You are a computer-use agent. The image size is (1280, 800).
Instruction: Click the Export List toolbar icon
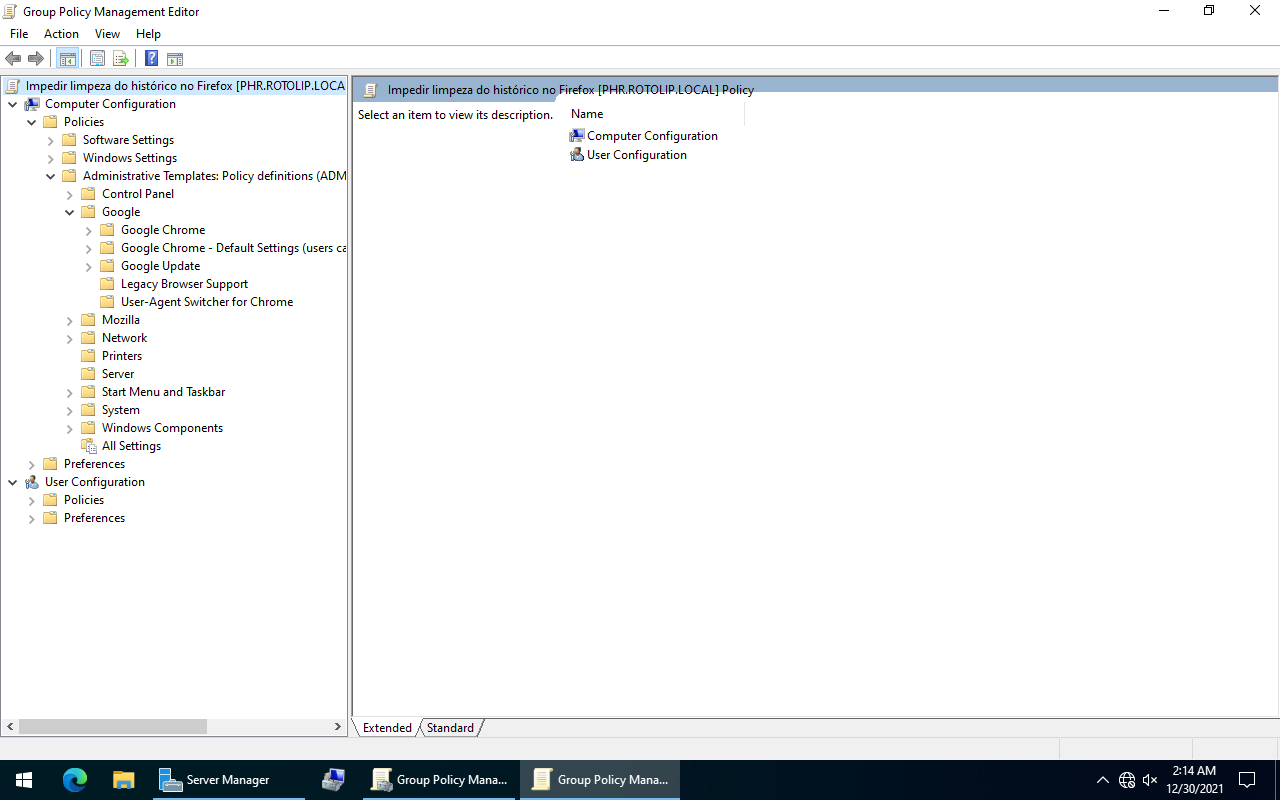121,58
